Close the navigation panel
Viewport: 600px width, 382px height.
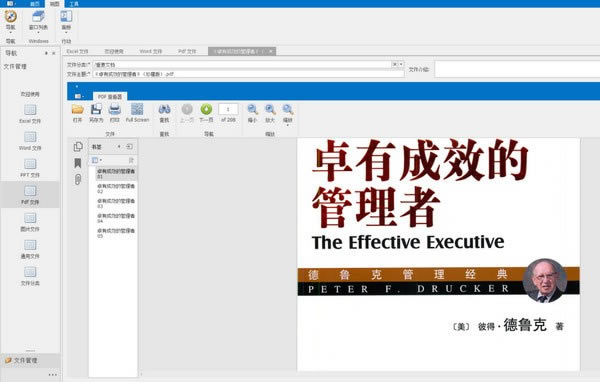tap(54, 53)
